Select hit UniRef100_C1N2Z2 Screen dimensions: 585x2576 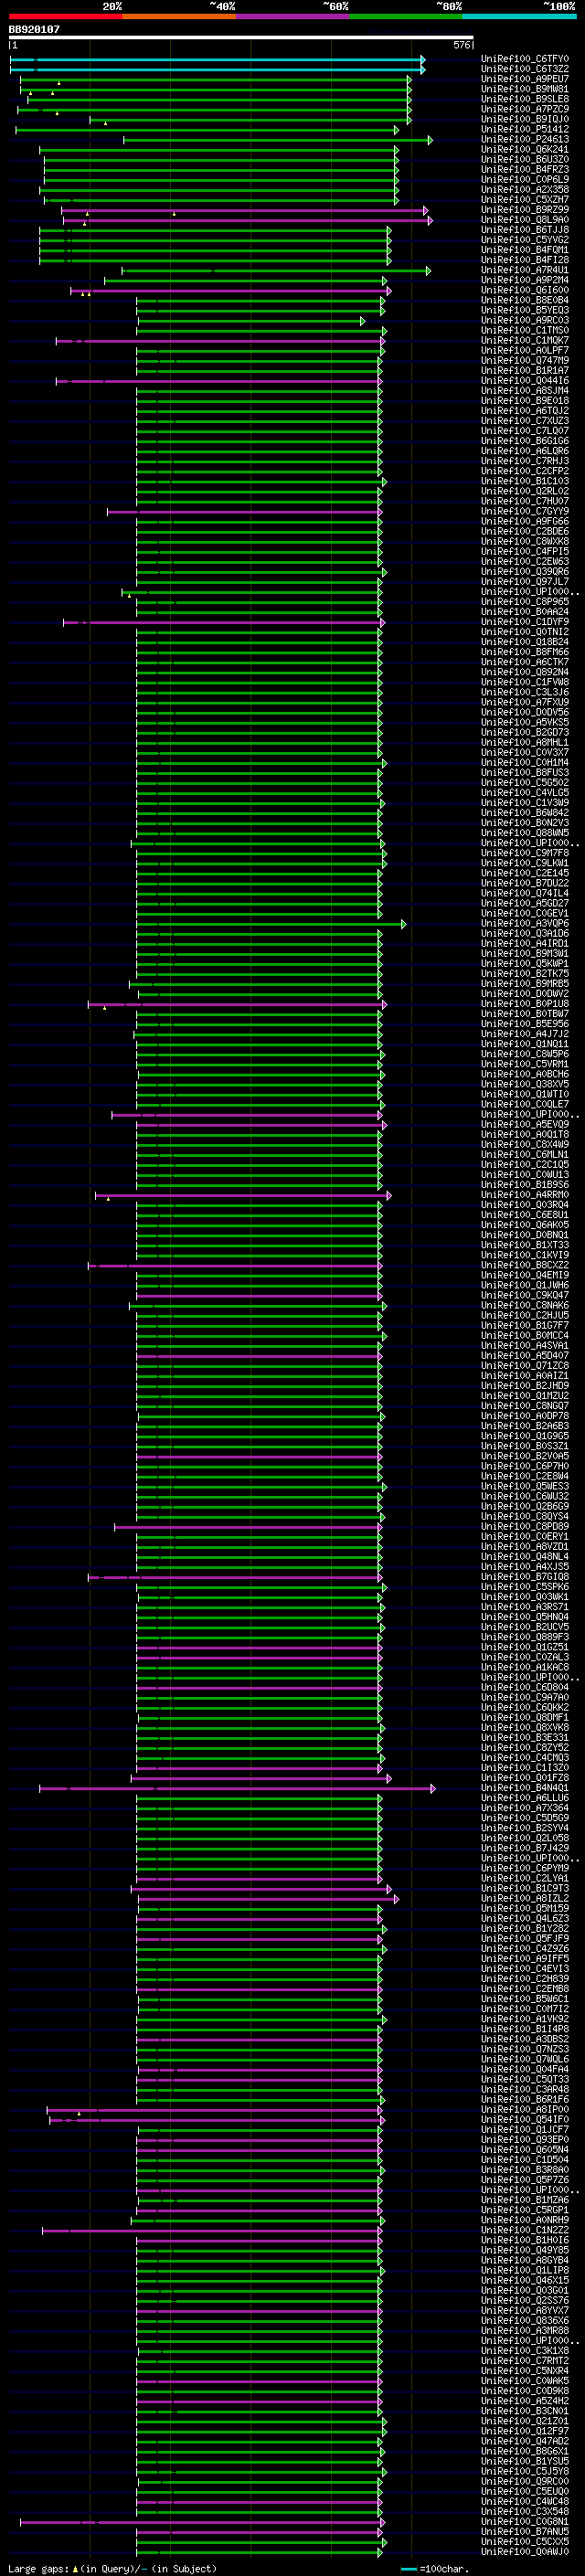[x=525, y=2230]
